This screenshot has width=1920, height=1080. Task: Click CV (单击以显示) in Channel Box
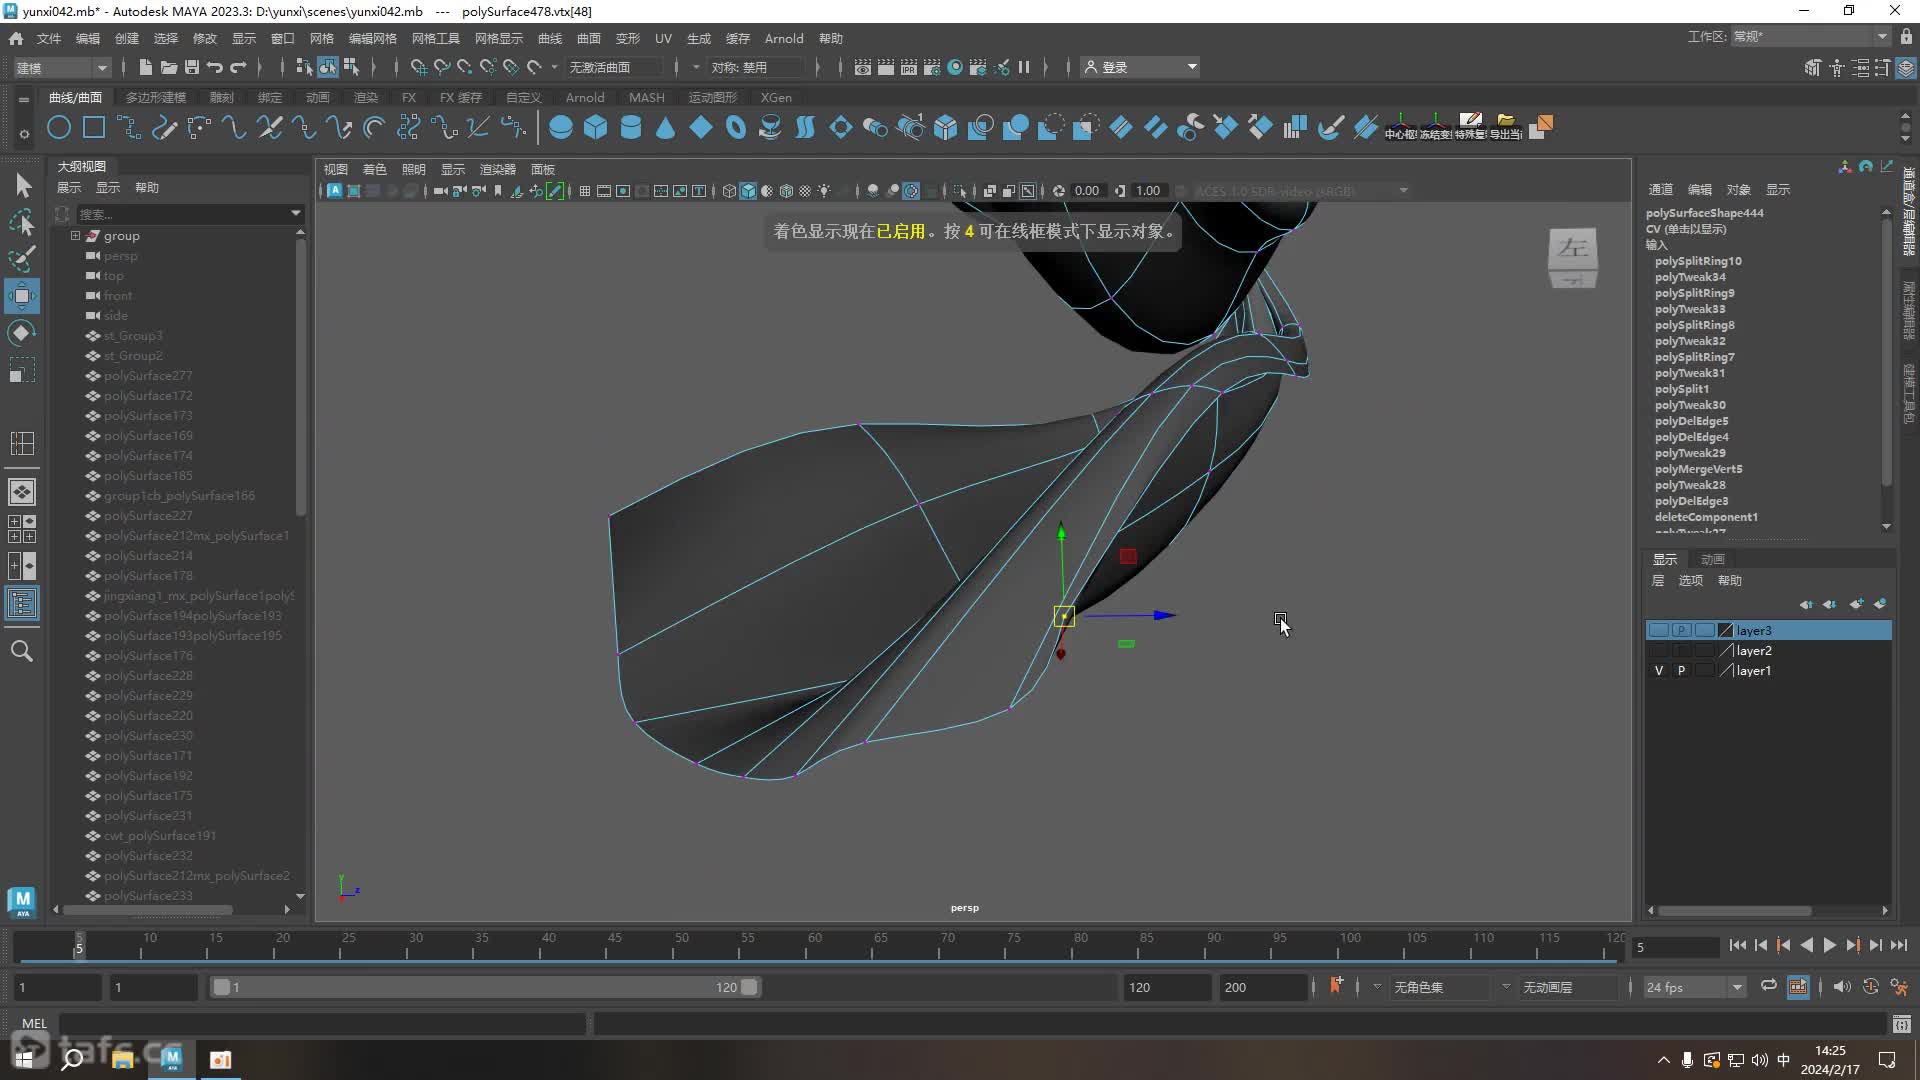click(1686, 229)
